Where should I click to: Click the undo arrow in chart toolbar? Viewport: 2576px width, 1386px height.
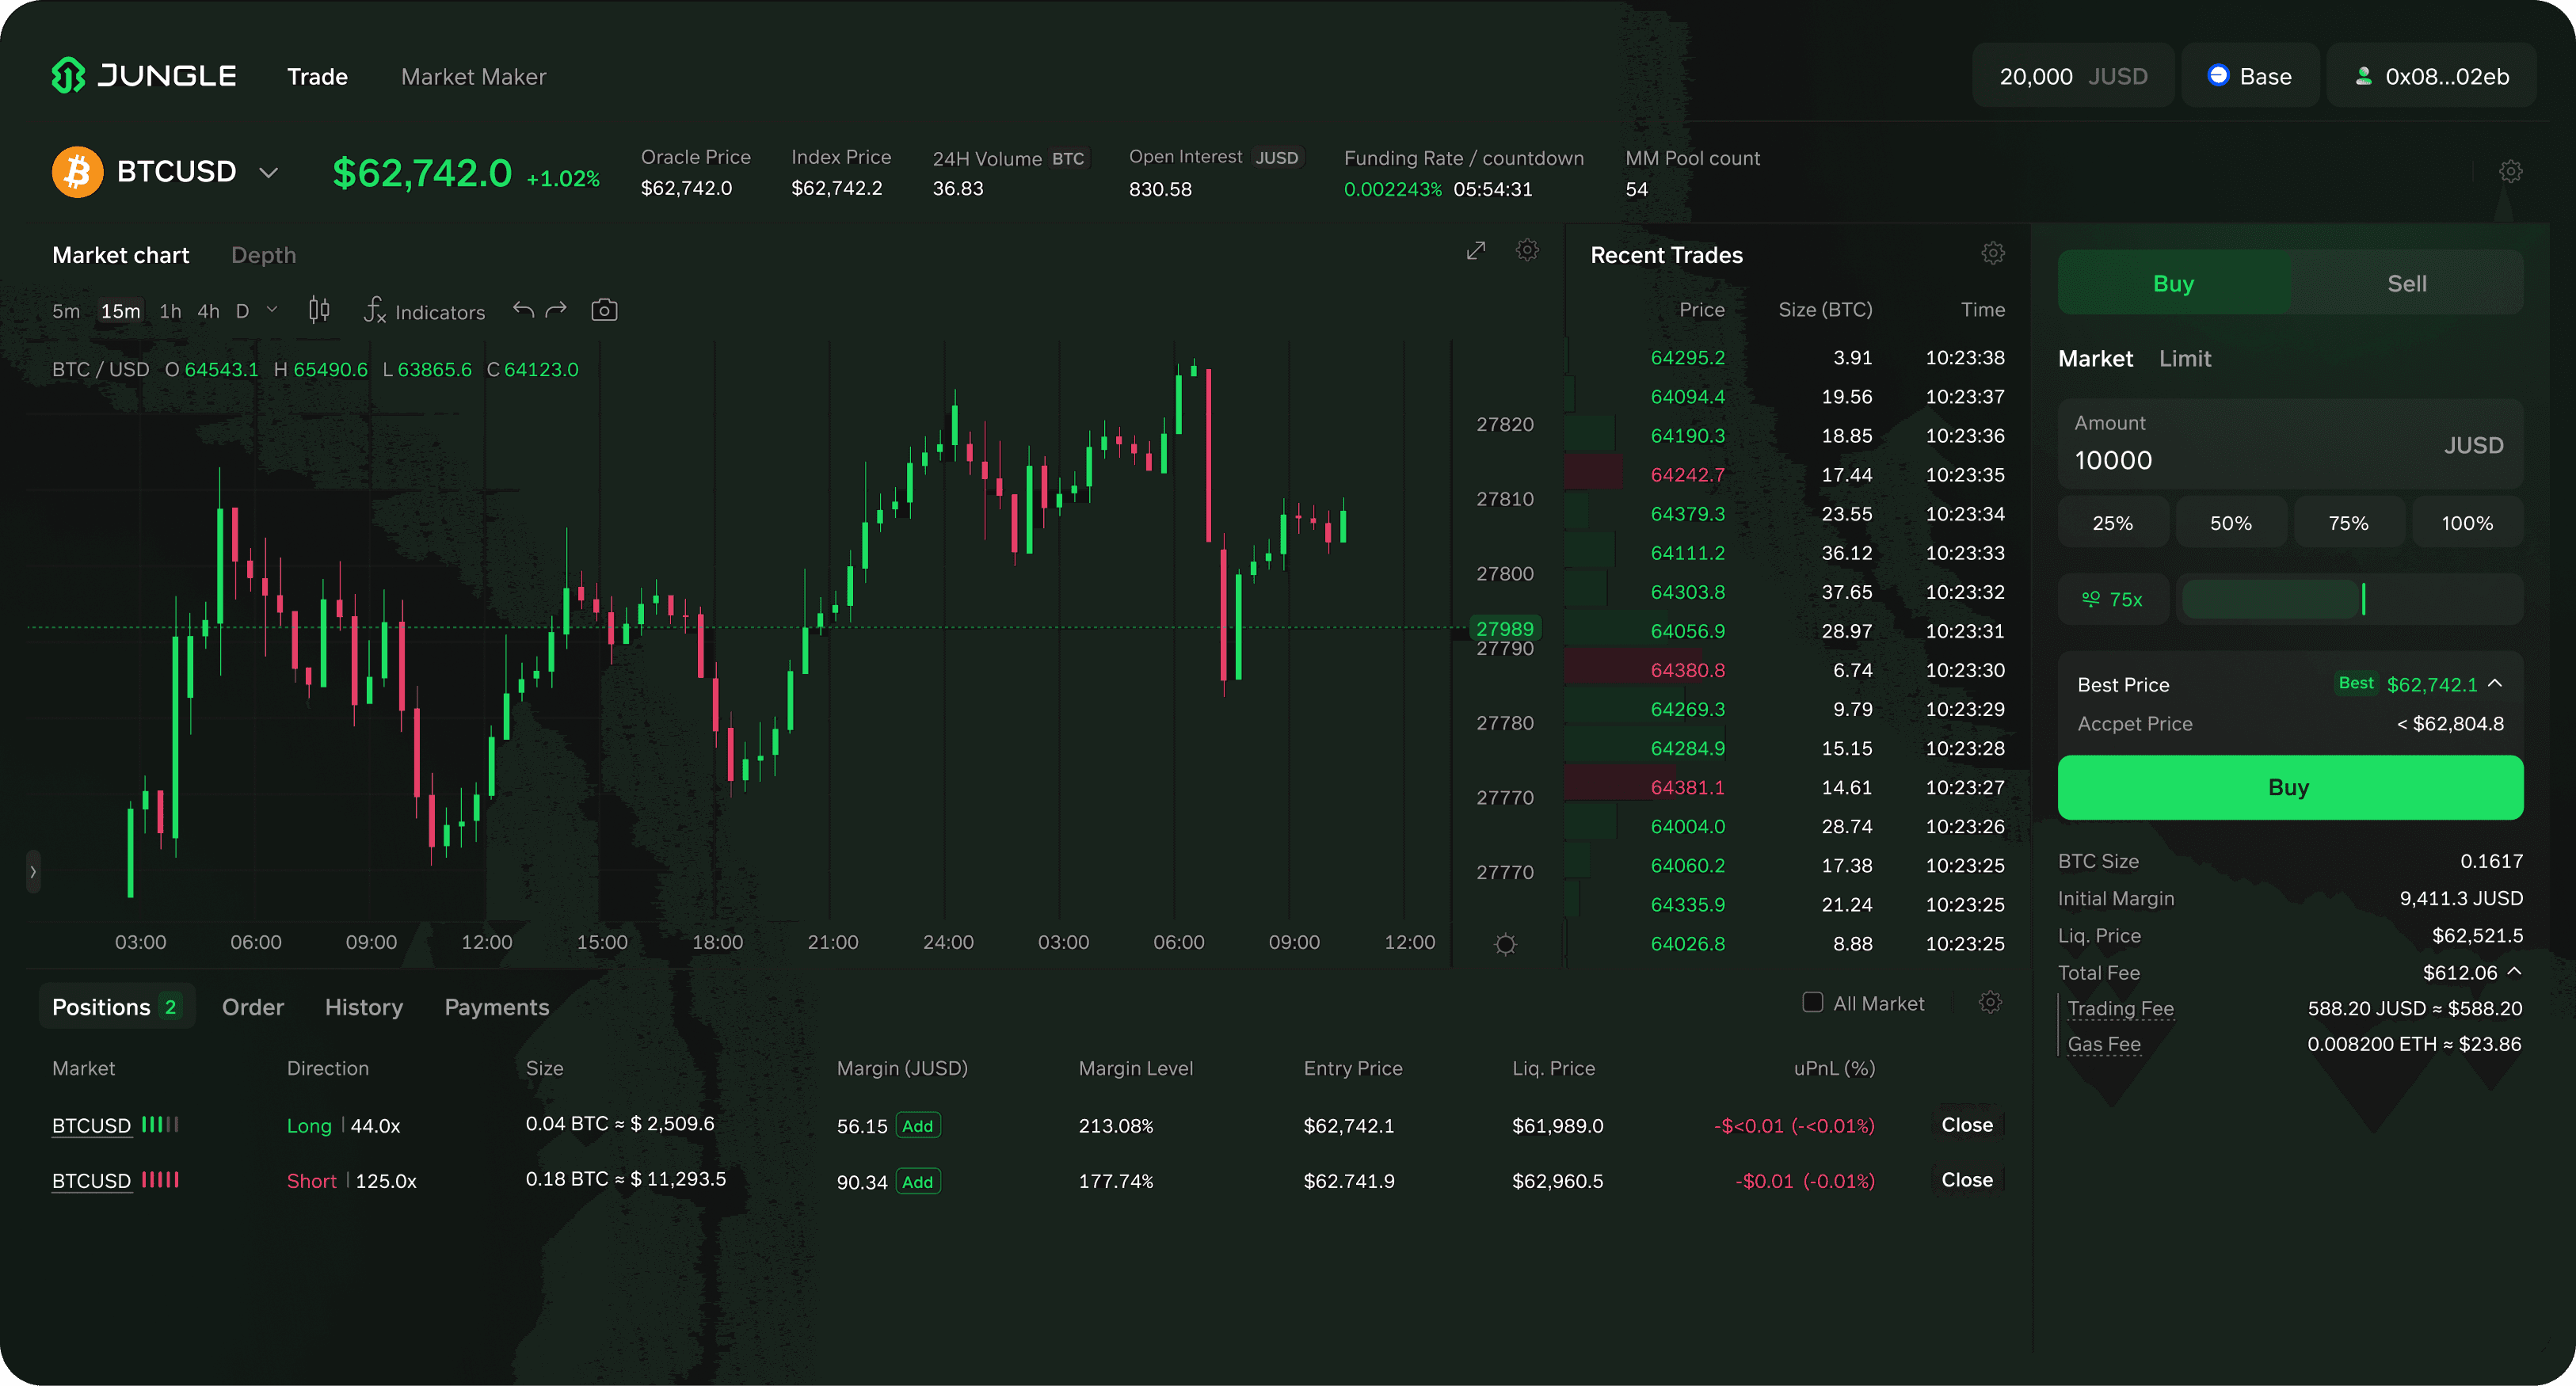click(x=523, y=310)
